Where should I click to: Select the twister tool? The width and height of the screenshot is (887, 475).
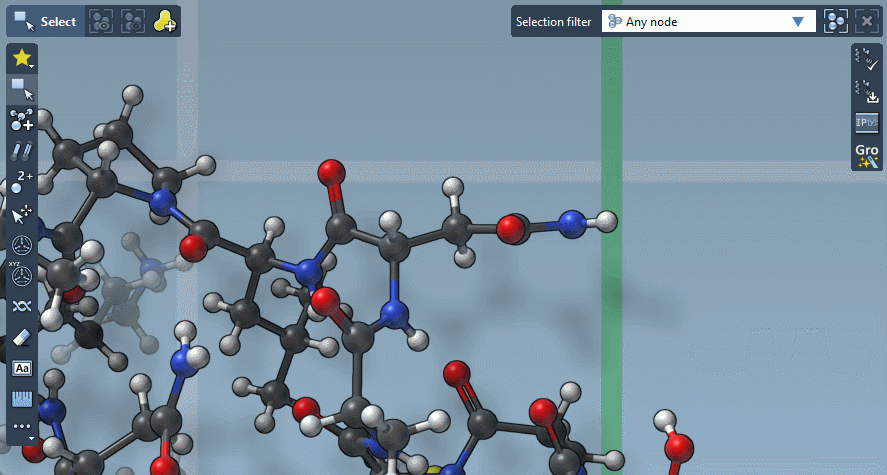click(22, 305)
